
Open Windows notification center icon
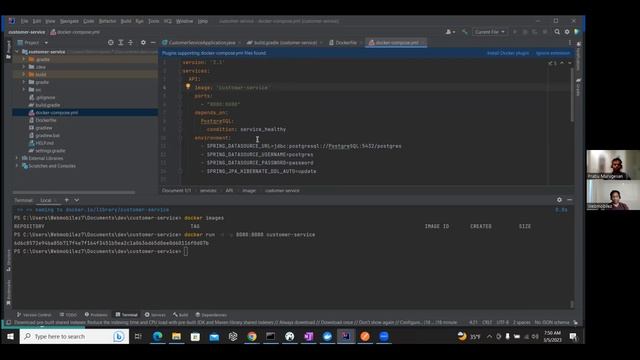point(573,336)
